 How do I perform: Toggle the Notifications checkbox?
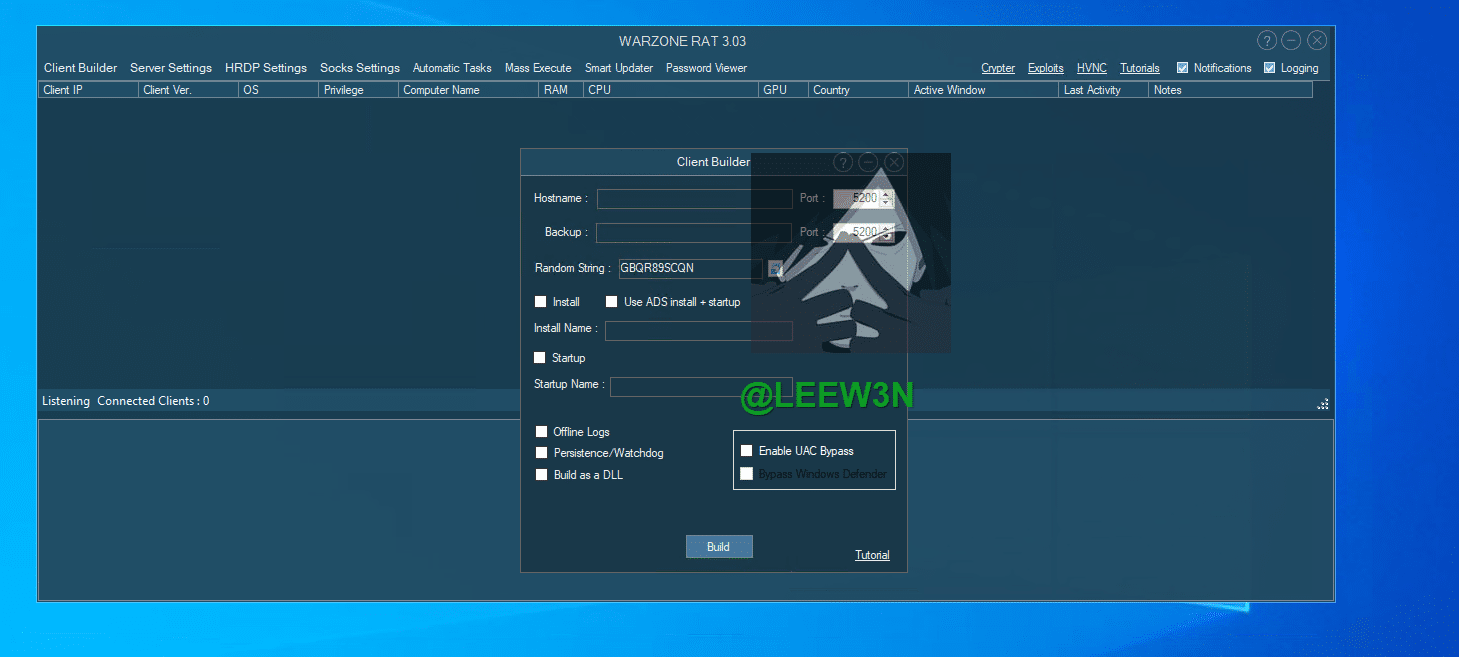coord(1183,68)
